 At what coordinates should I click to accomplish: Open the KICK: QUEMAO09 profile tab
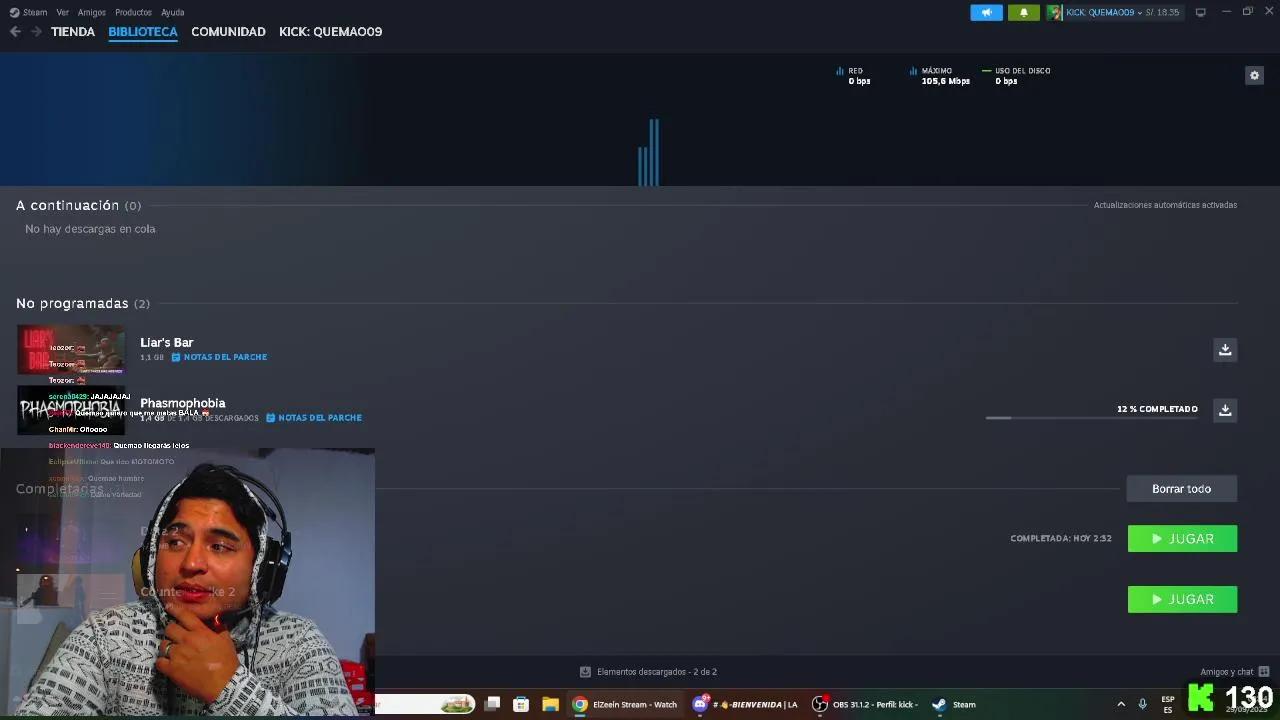pos(330,32)
